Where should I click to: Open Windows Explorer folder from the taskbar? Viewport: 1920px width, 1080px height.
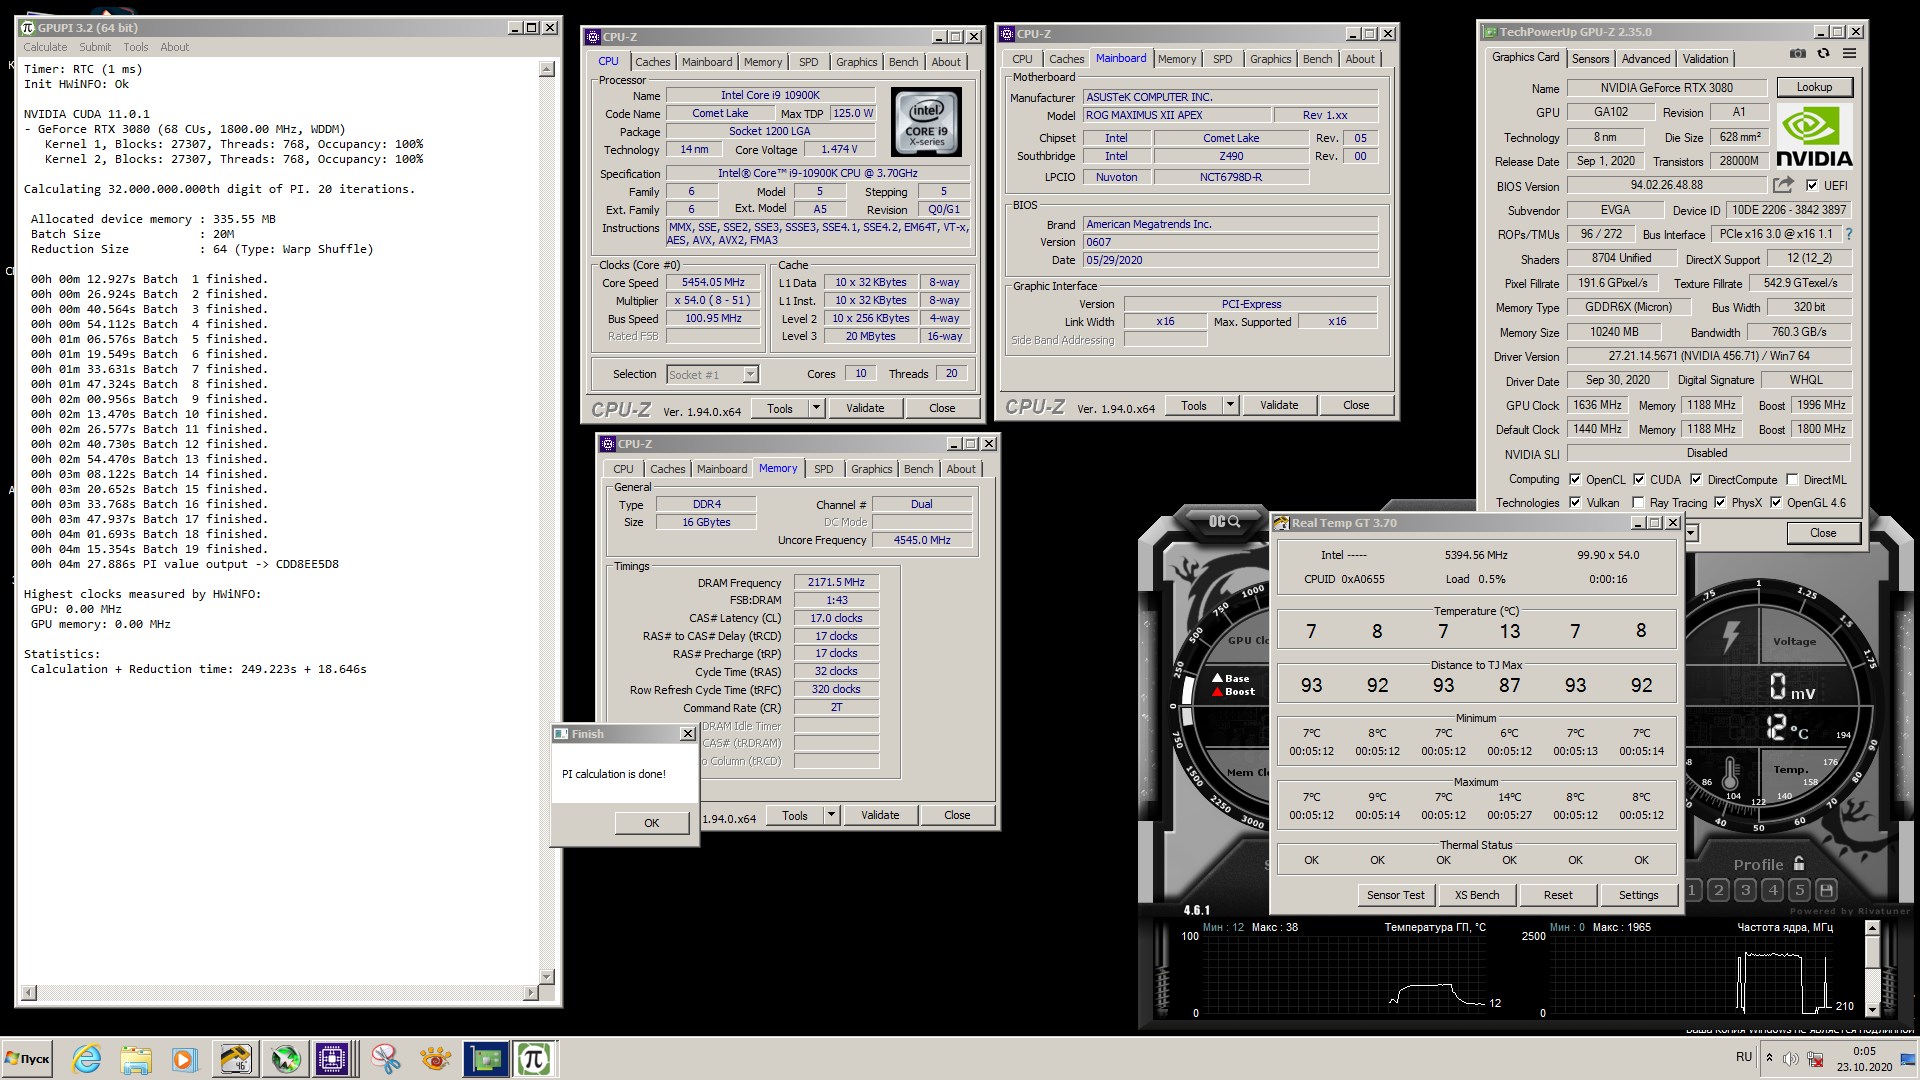coord(135,1059)
